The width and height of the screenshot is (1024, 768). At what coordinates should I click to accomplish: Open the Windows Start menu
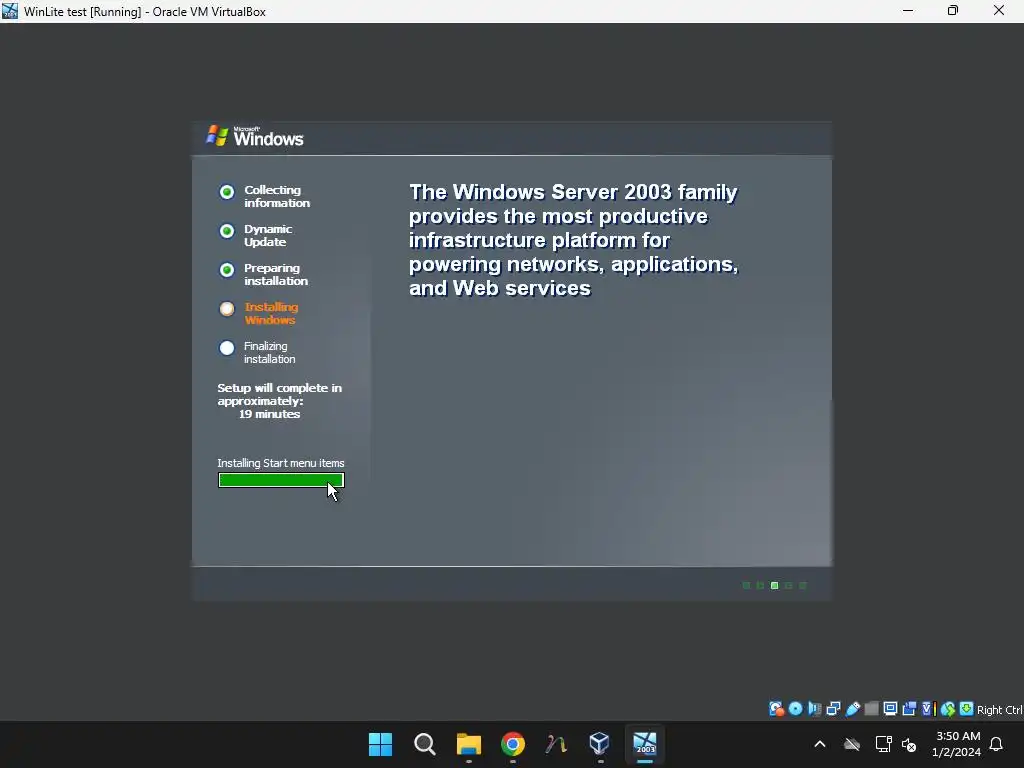(x=381, y=744)
